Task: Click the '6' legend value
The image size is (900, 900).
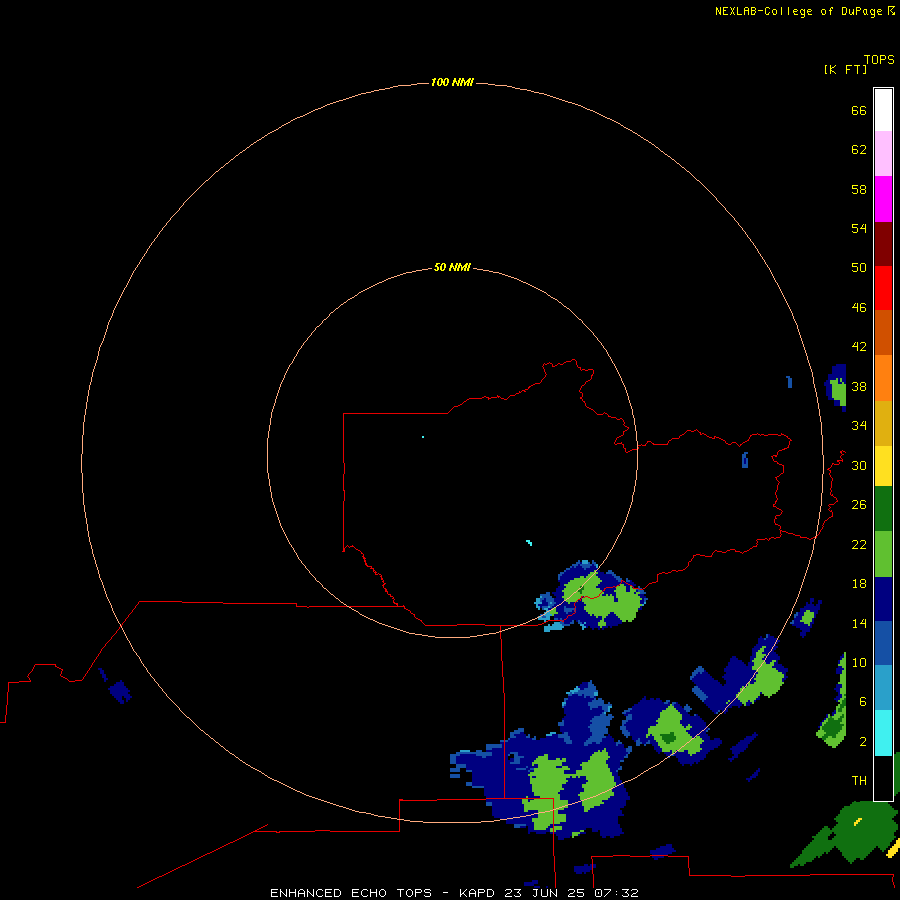Action: 863,701
